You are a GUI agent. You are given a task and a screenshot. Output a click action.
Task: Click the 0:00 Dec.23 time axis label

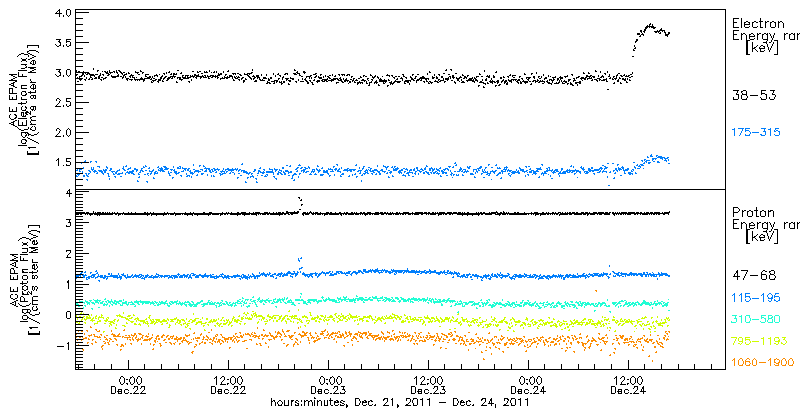(x=330, y=385)
